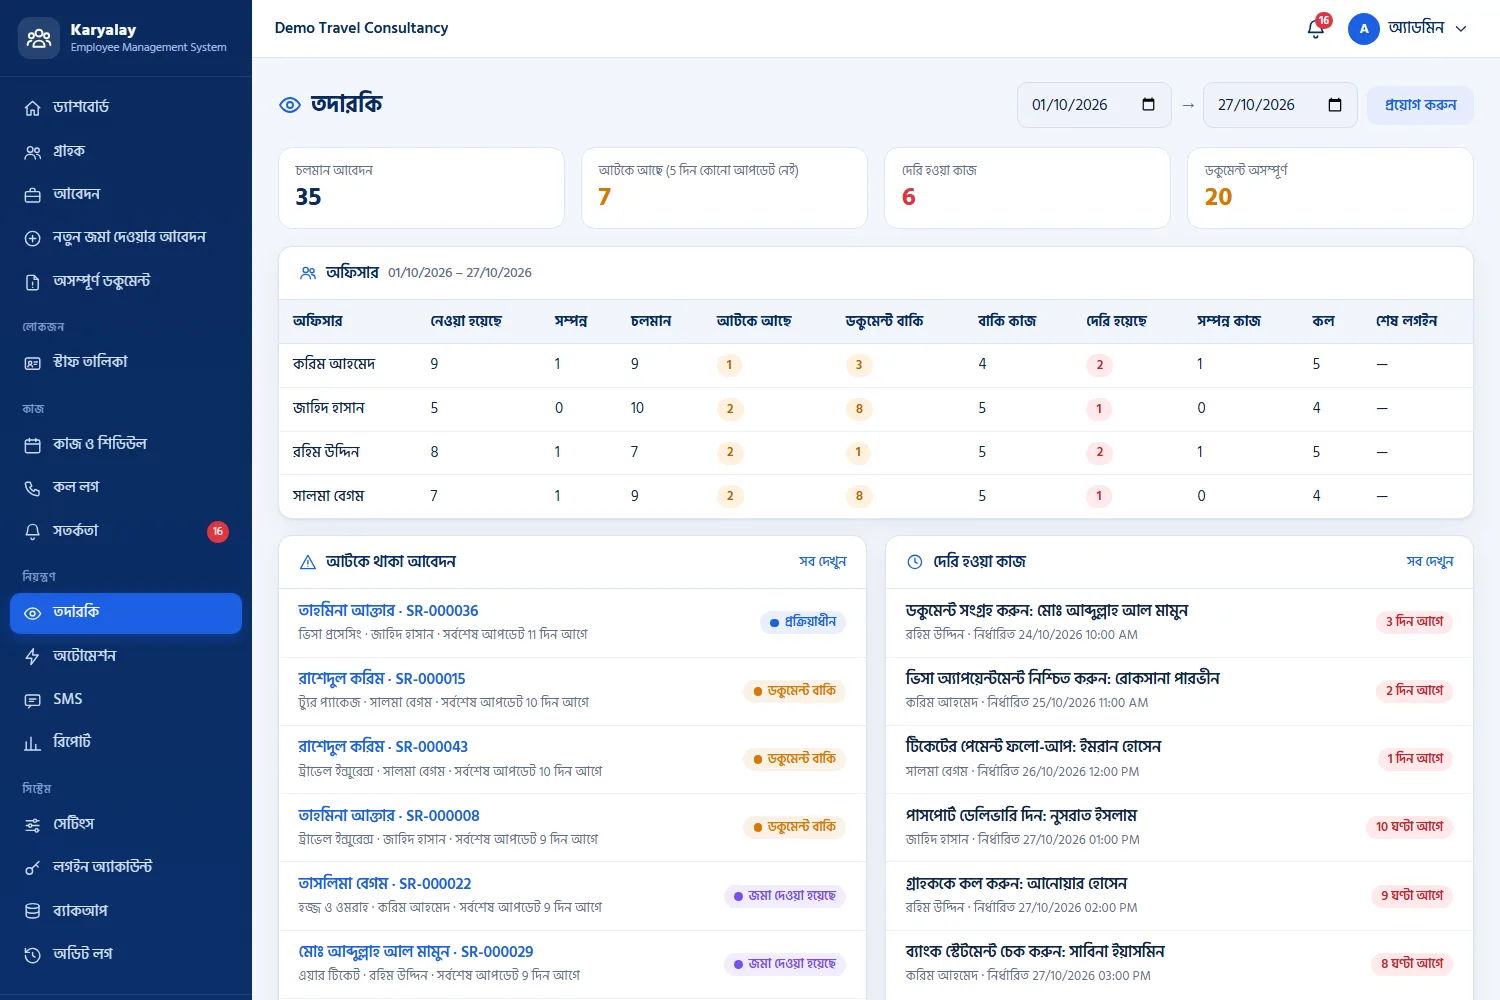Click the কাজ ও শিডিউল calendar icon
The height and width of the screenshot is (1000, 1500).
tap(33, 445)
